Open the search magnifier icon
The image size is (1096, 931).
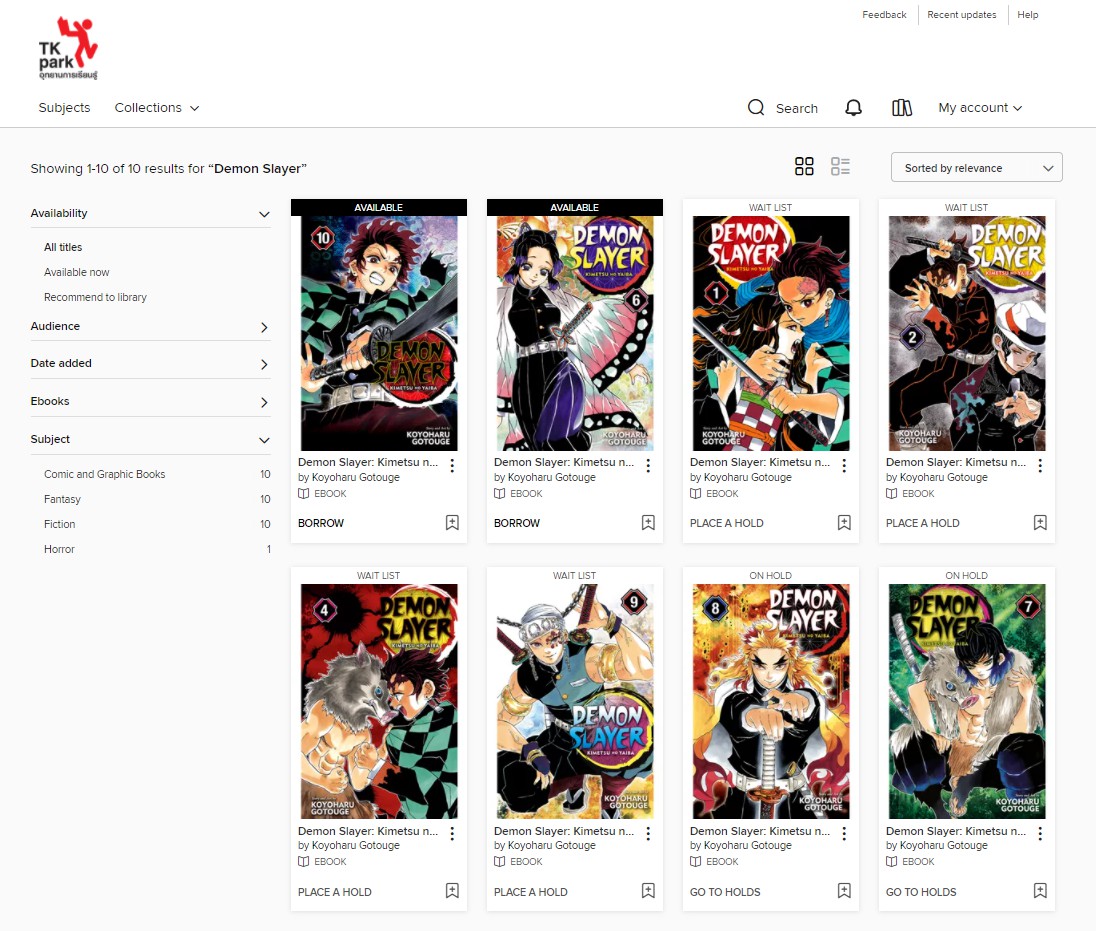[x=756, y=108]
